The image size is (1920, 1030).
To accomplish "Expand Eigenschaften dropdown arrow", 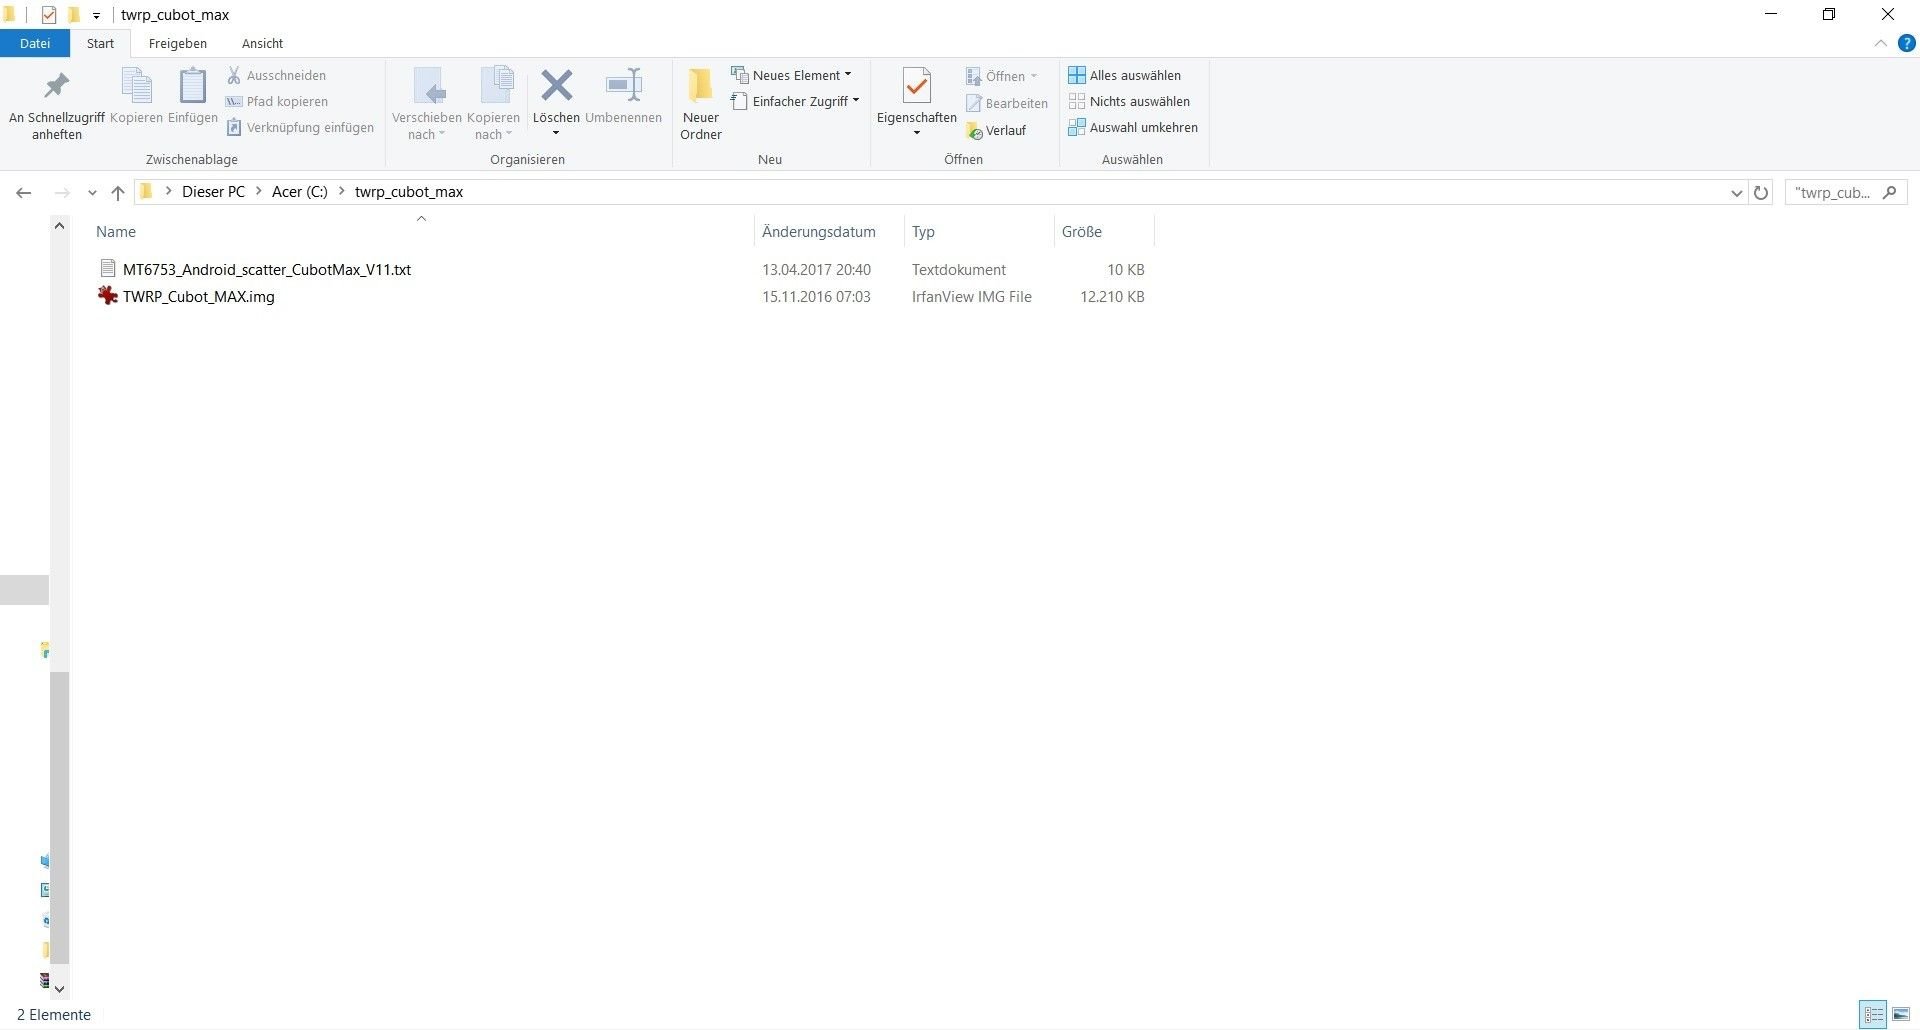I will coord(917,133).
